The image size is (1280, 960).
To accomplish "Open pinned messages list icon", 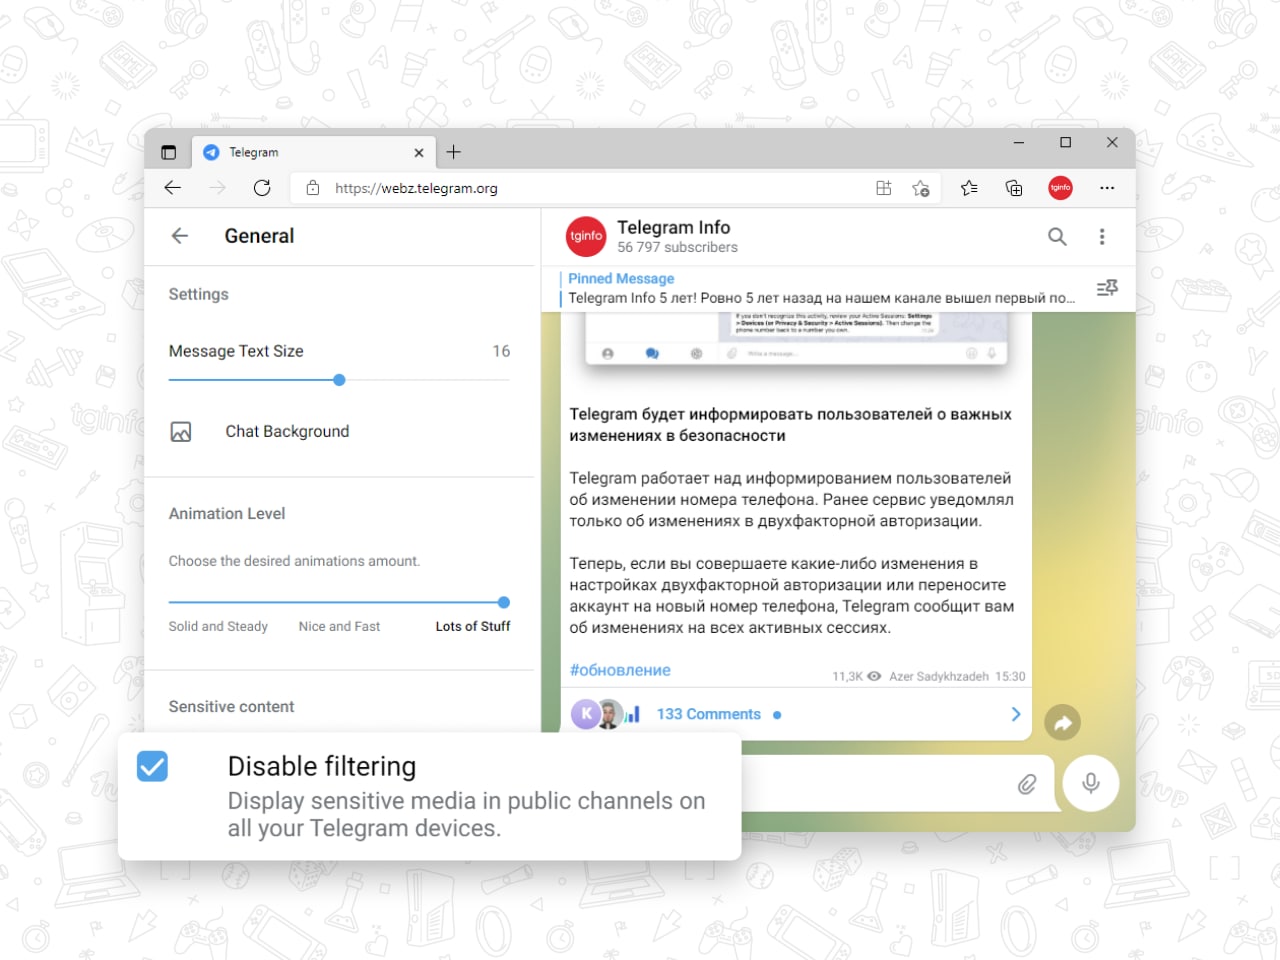I will tap(1107, 288).
